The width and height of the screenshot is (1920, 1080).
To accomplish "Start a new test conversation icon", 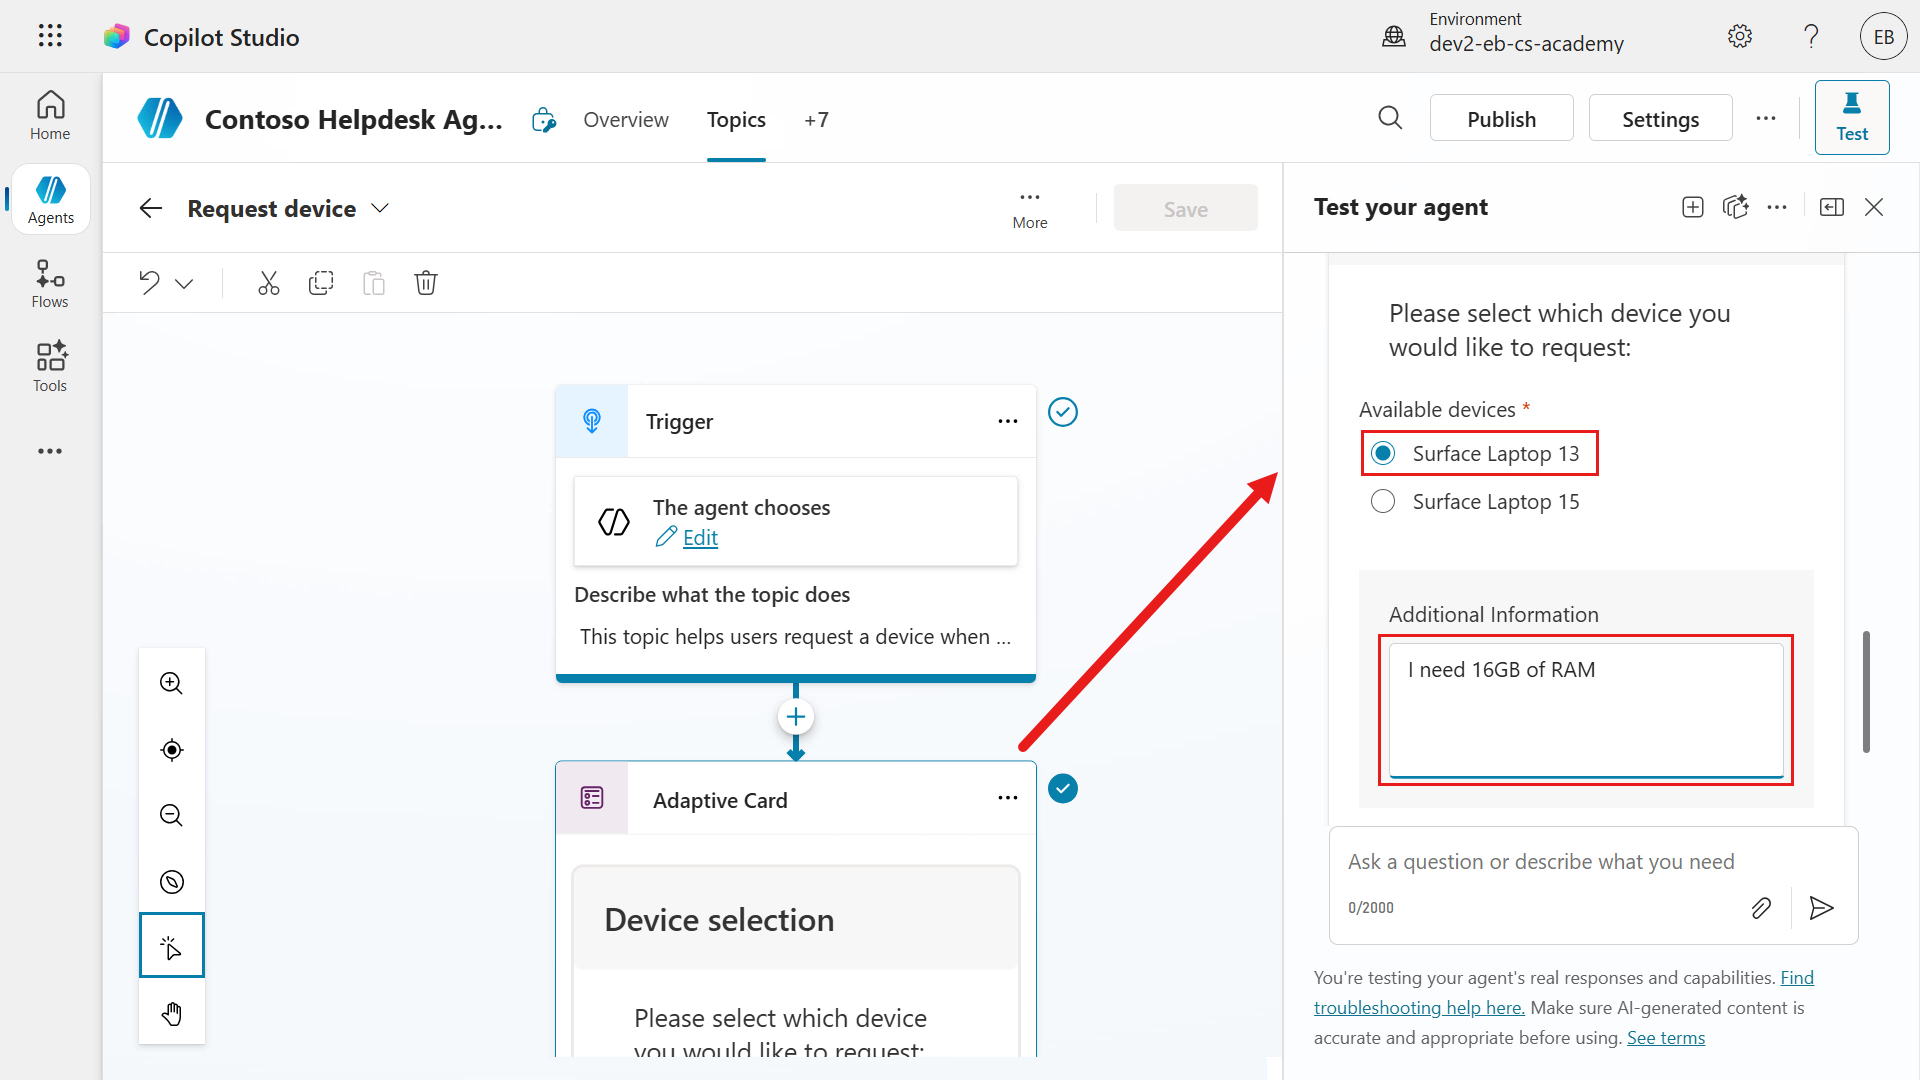I will pyautogui.click(x=1692, y=207).
